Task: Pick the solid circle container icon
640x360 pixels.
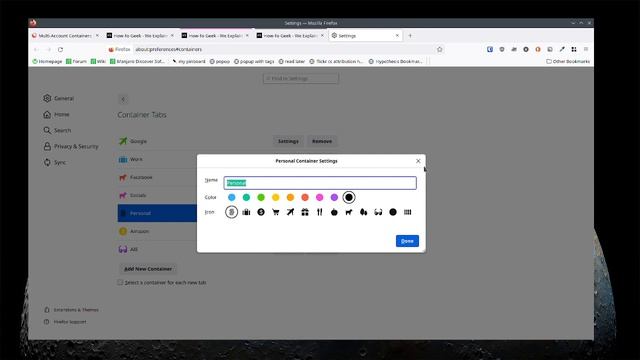Action: pyautogui.click(x=393, y=212)
